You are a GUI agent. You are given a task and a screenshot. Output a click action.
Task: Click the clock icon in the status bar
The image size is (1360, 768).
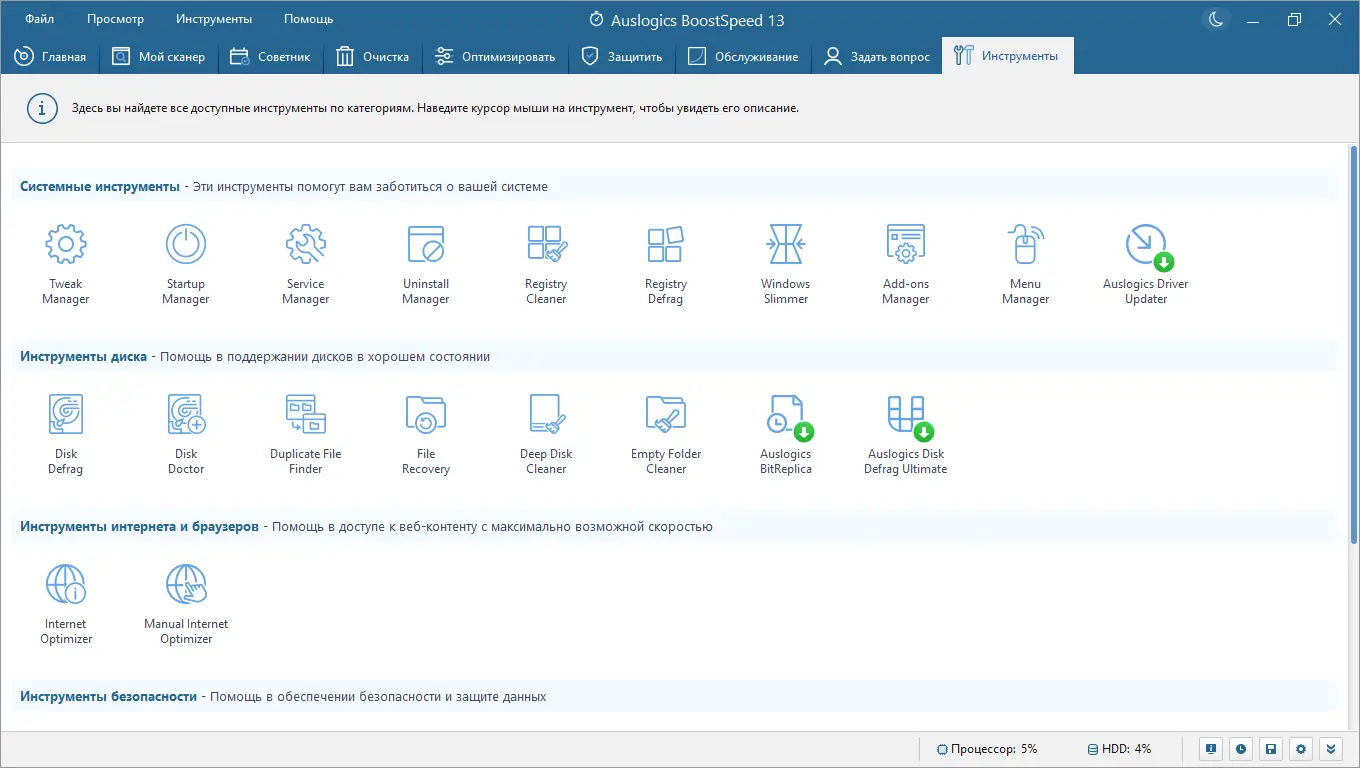(x=1240, y=749)
